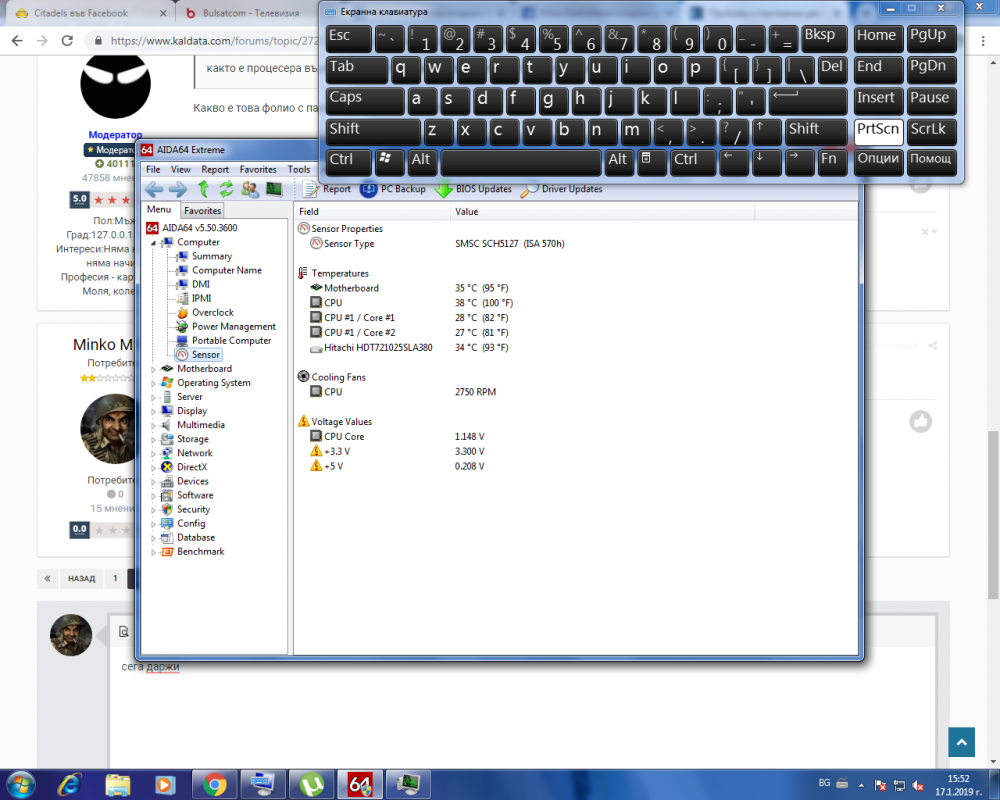Image resolution: width=1000 pixels, height=800 pixels.
Task: Open the monitor graph icon in AIDA64 toolbar
Action: pyautogui.click(x=274, y=189)
